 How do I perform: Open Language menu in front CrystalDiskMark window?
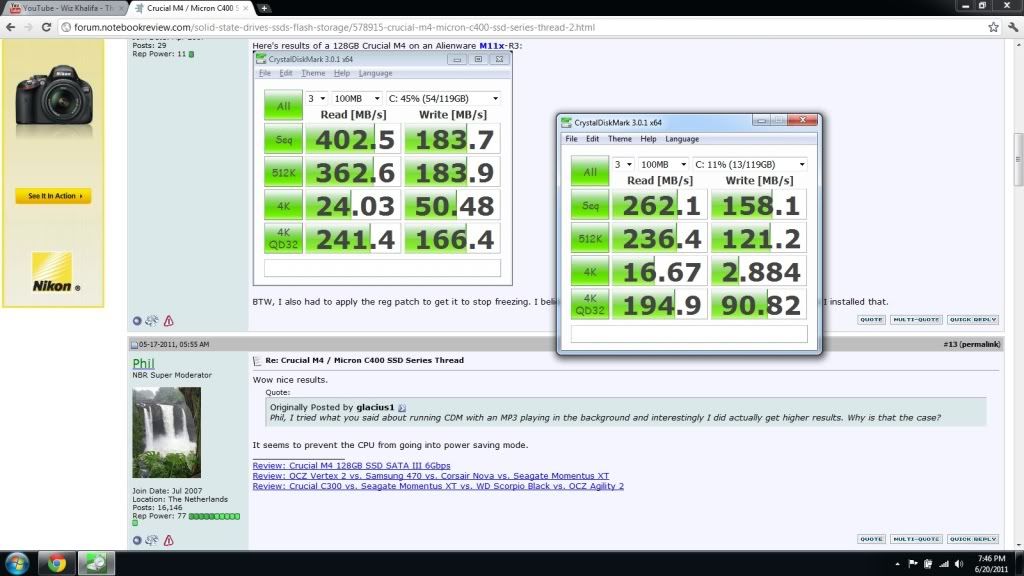point(682,139)
